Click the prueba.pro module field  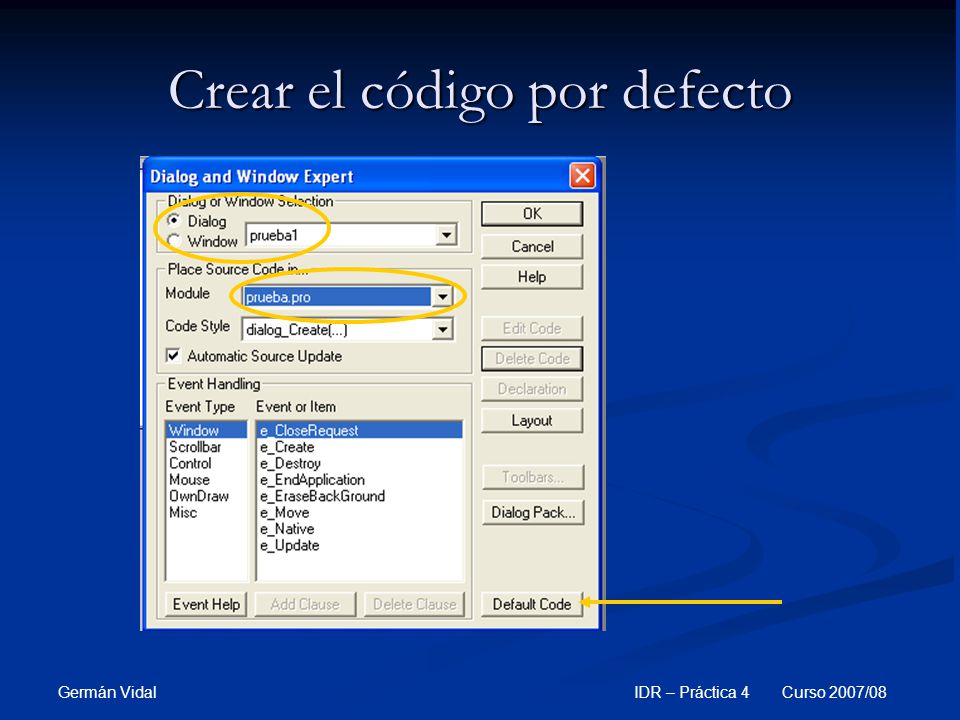click(337, 298)
